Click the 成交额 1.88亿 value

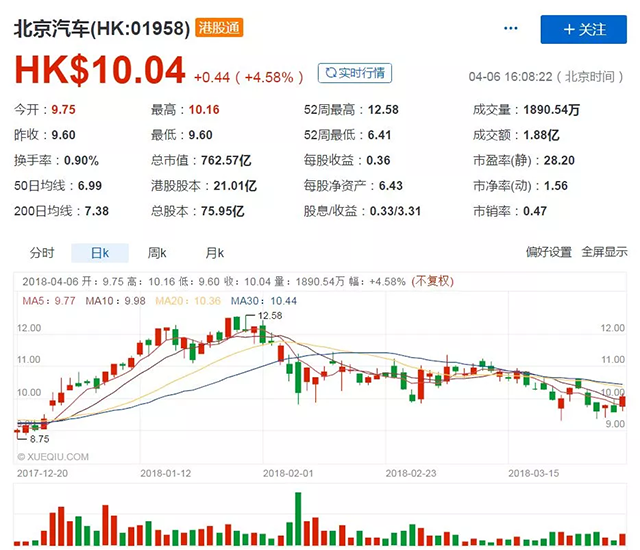coord(541,135)
